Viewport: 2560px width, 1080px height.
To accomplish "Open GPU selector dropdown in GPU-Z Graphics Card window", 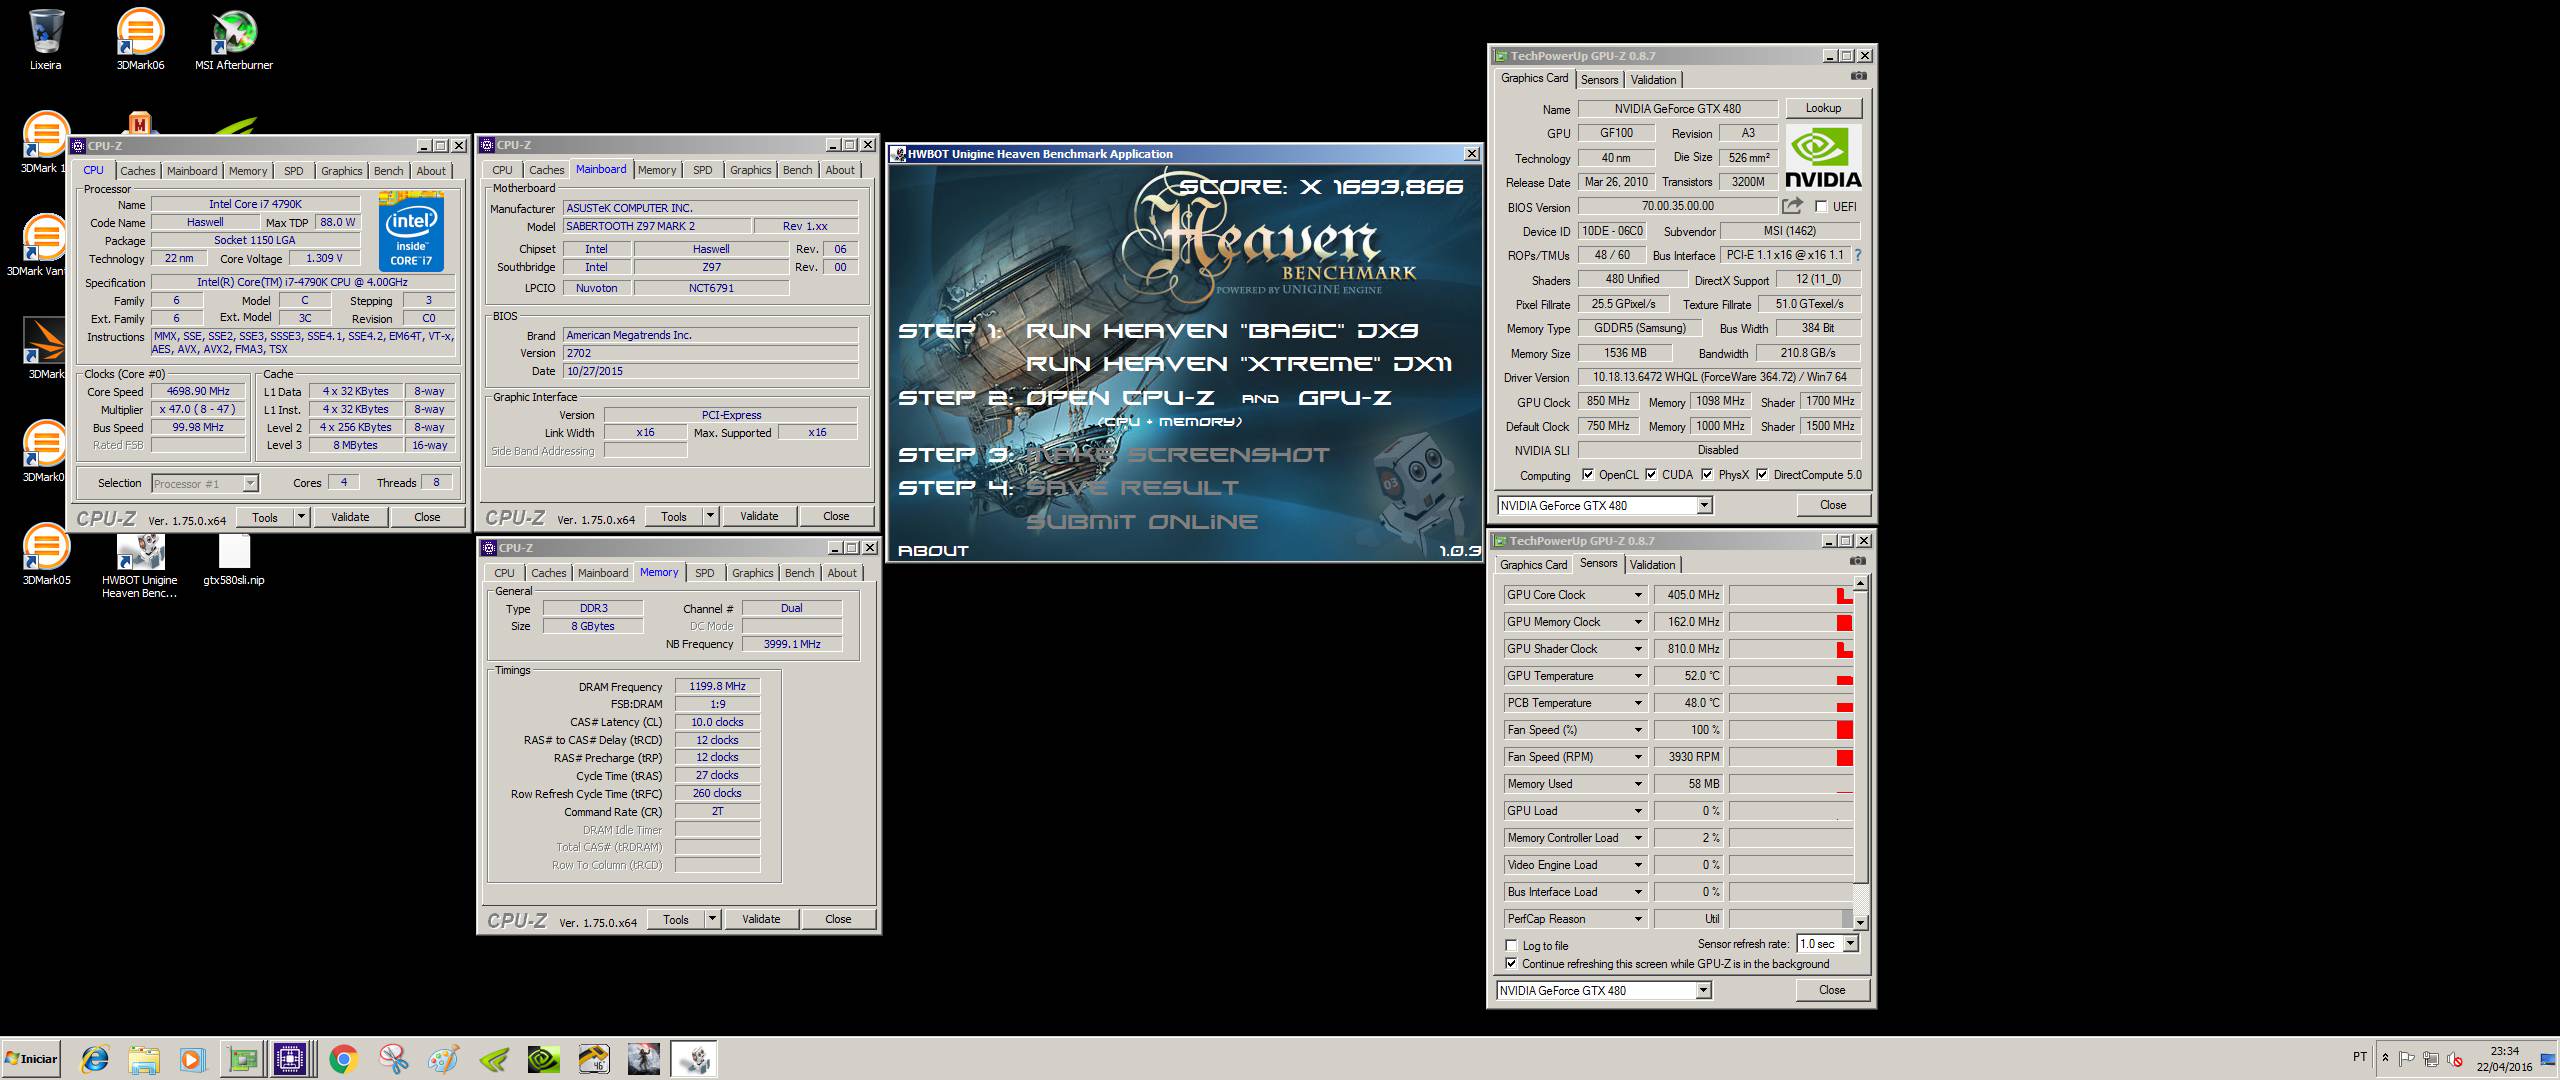I will (1704, 506).
